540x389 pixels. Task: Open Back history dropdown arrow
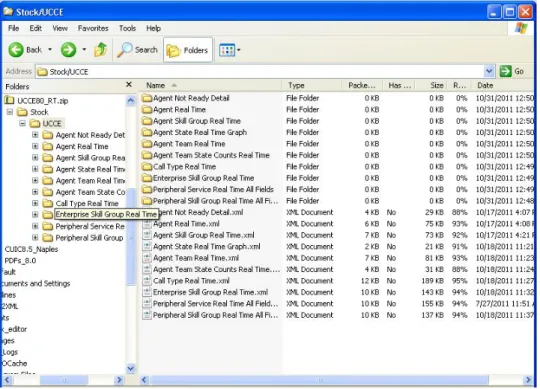[50, 50]
